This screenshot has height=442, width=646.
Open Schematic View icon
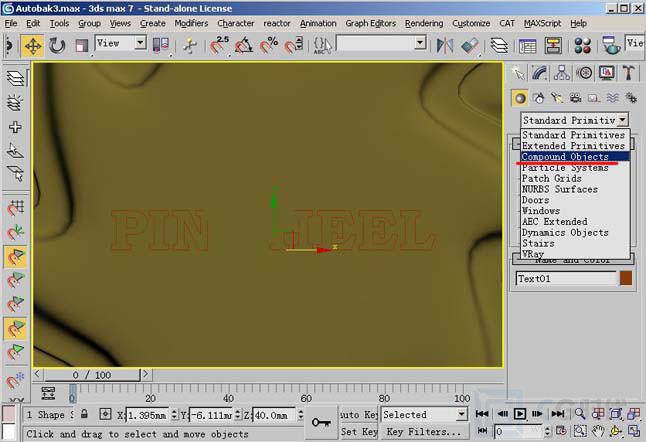553,45
